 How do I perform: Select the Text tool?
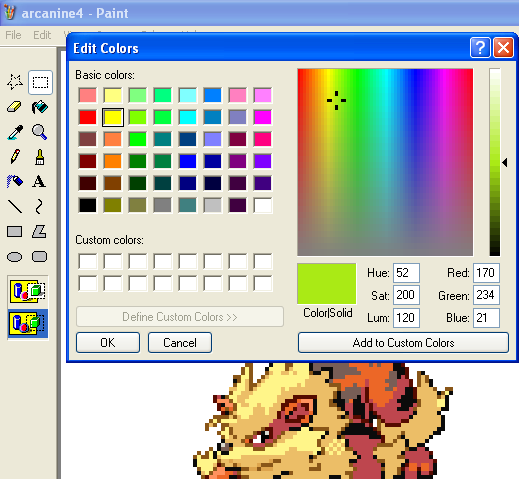pos(39,182)
